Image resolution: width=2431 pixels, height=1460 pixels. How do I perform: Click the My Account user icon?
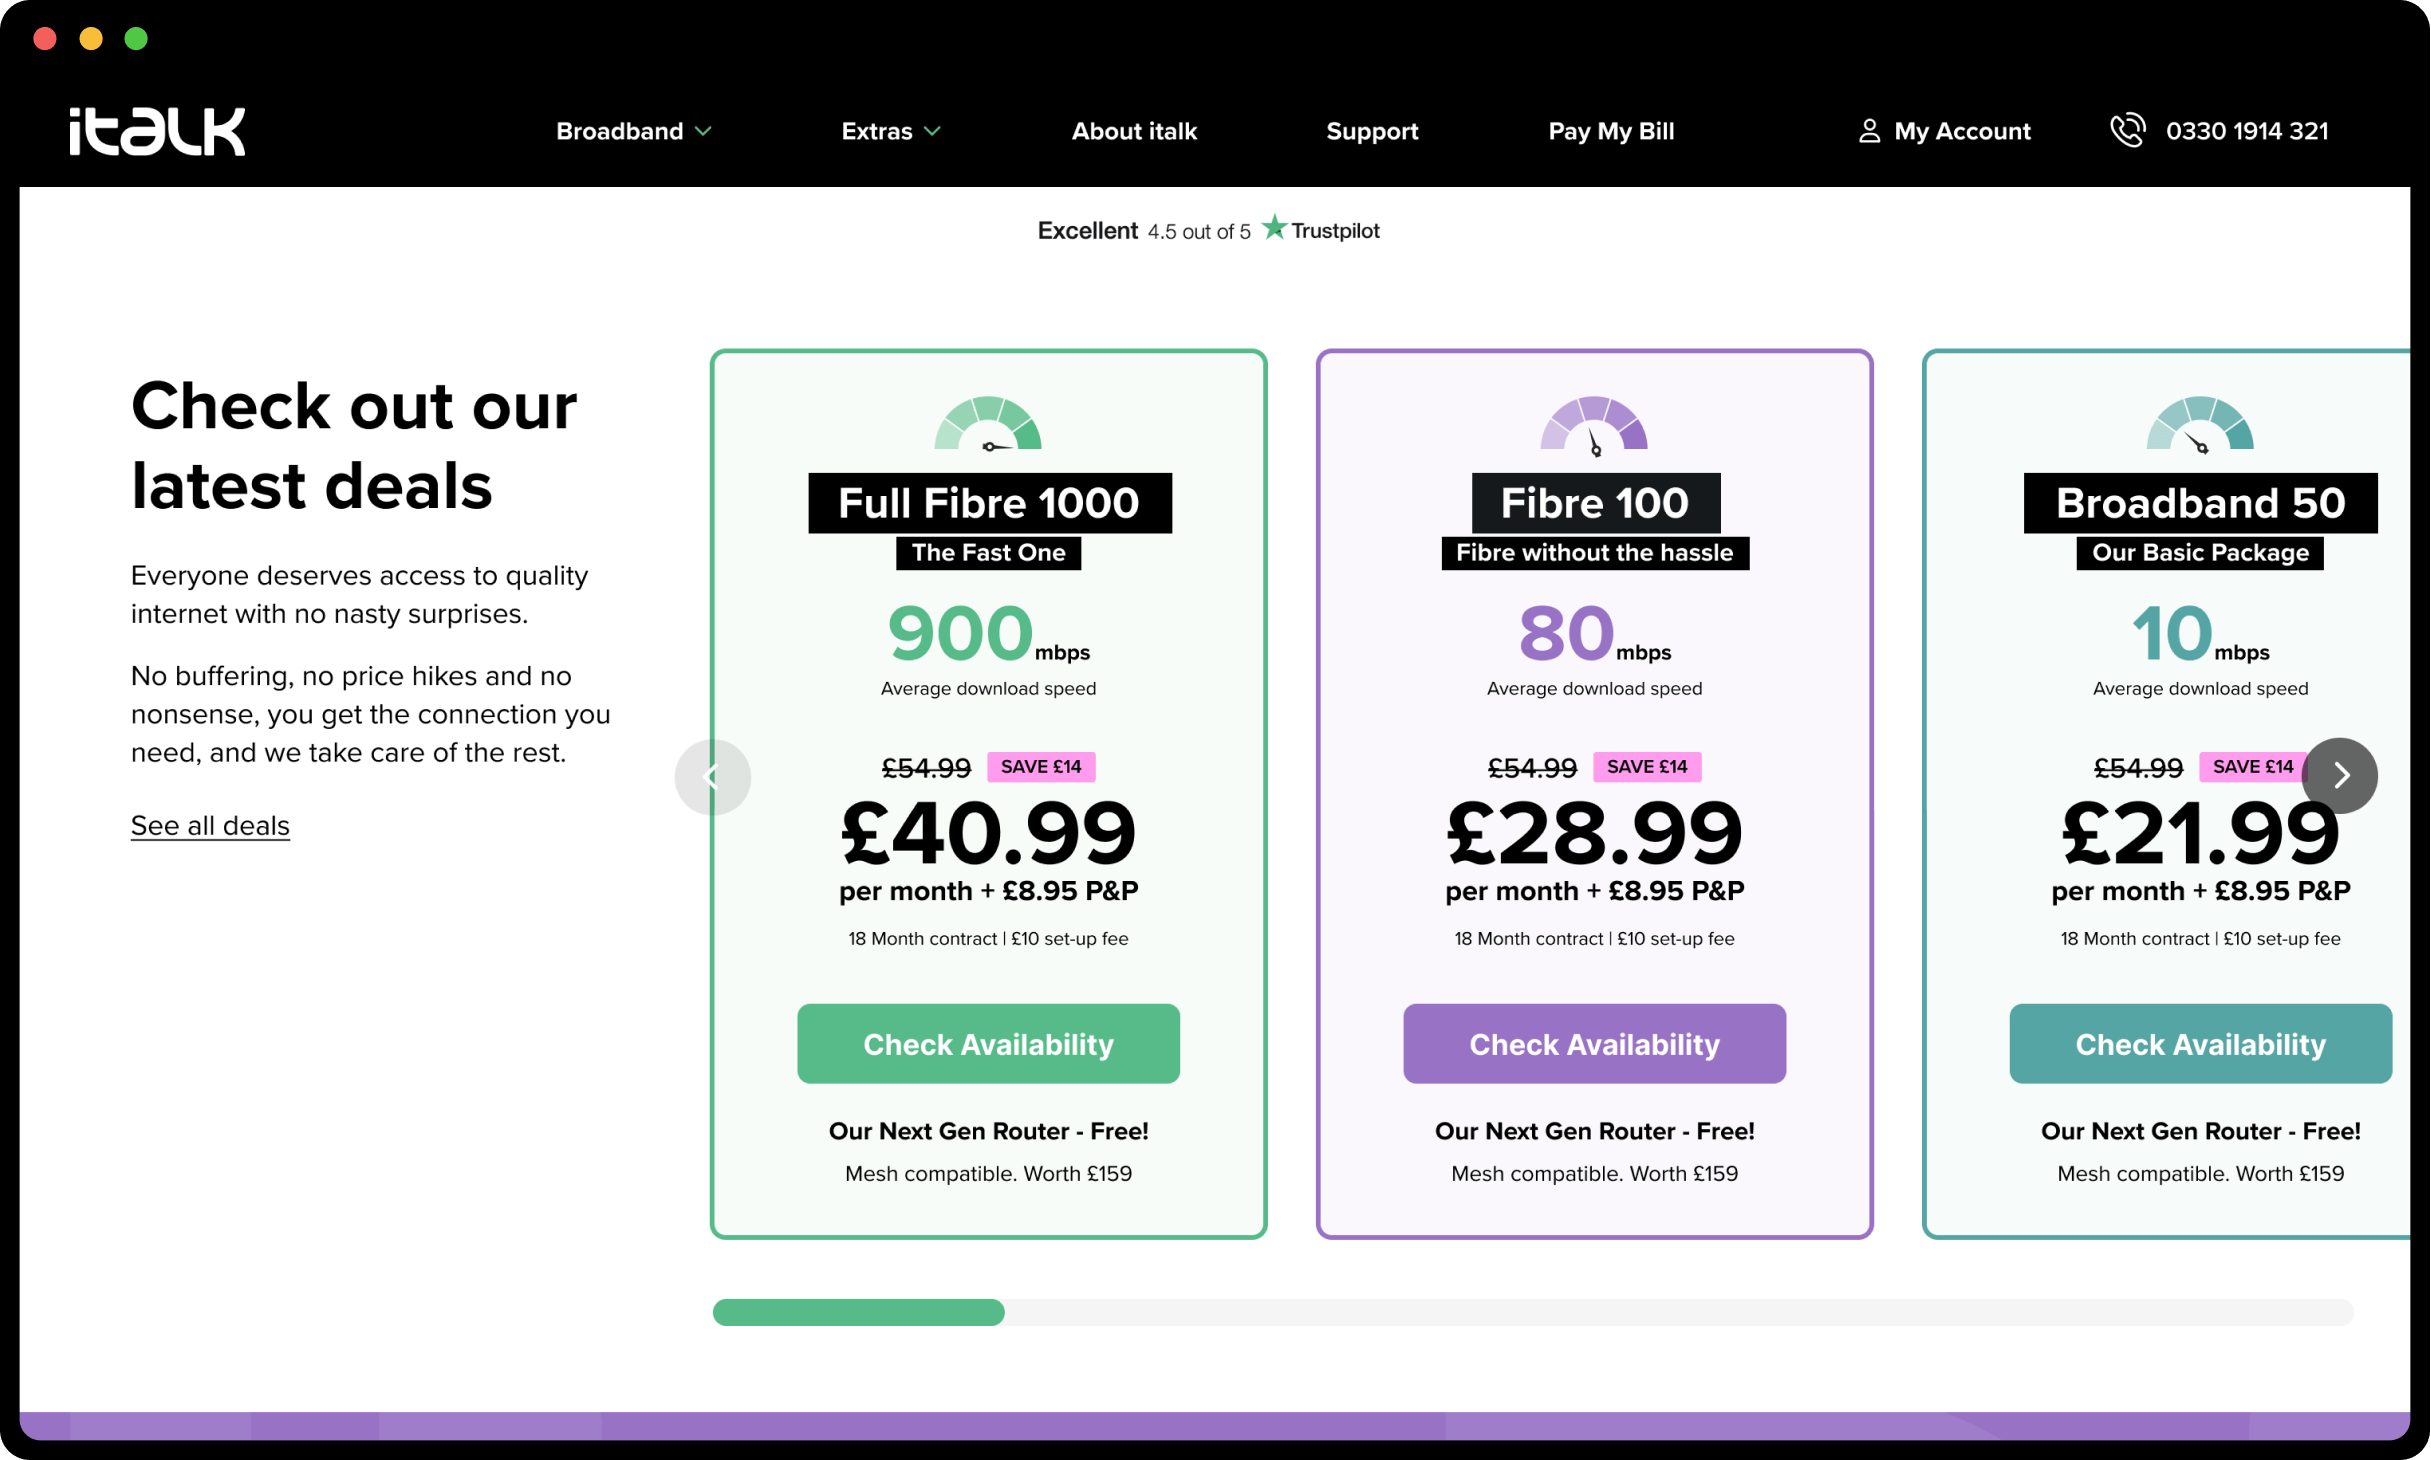coord(1868,131)
